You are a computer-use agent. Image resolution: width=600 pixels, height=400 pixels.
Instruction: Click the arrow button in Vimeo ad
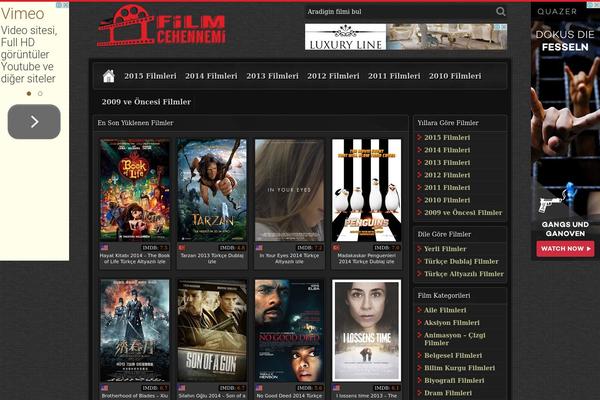pos(34,122)
